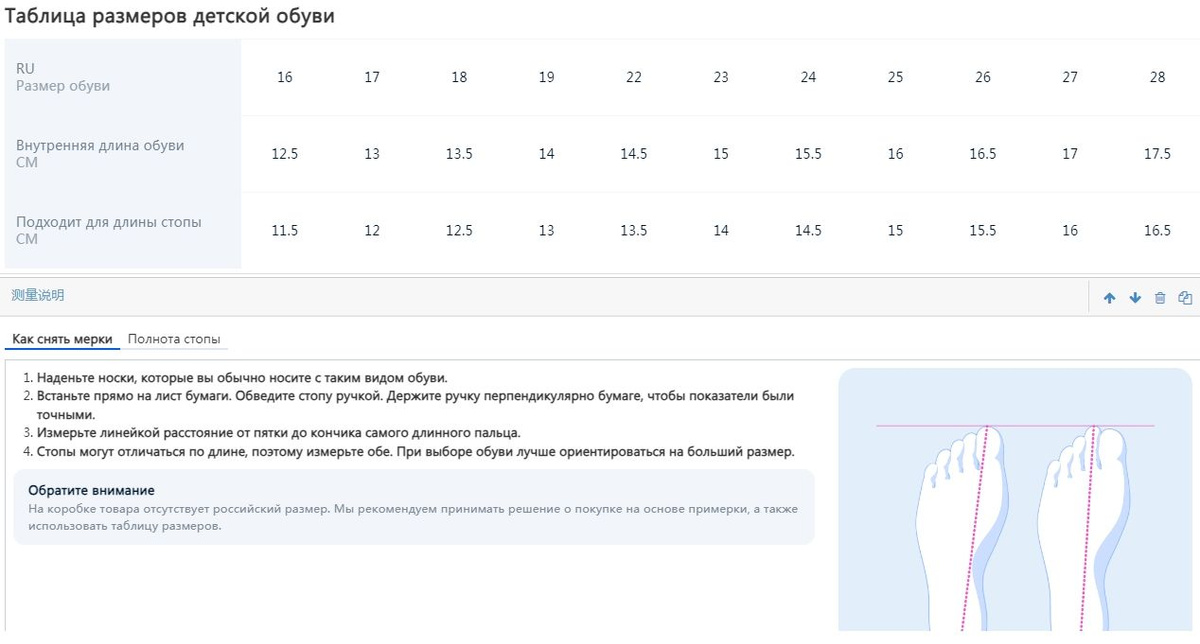Move the section up with the arrow icon
Viewport: 1200px width, 644px height.
tap(1109, 298)
